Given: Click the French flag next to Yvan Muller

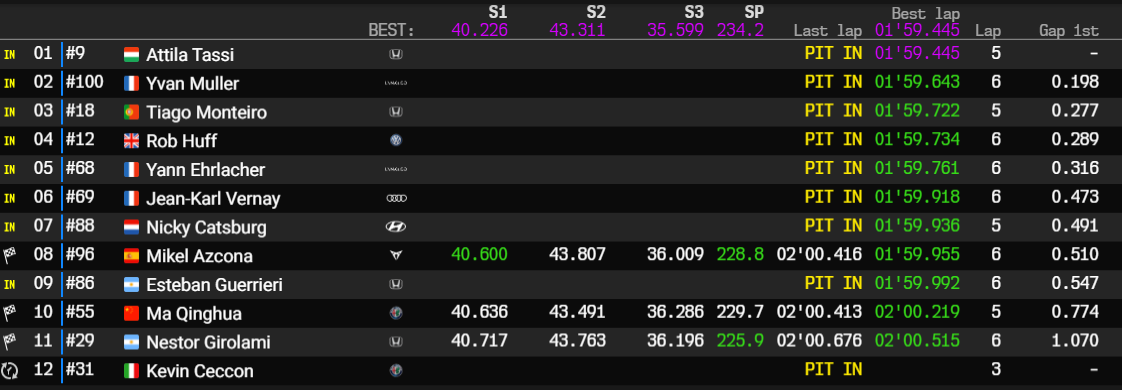Looking at the screenshot, I should pos(131,83).
